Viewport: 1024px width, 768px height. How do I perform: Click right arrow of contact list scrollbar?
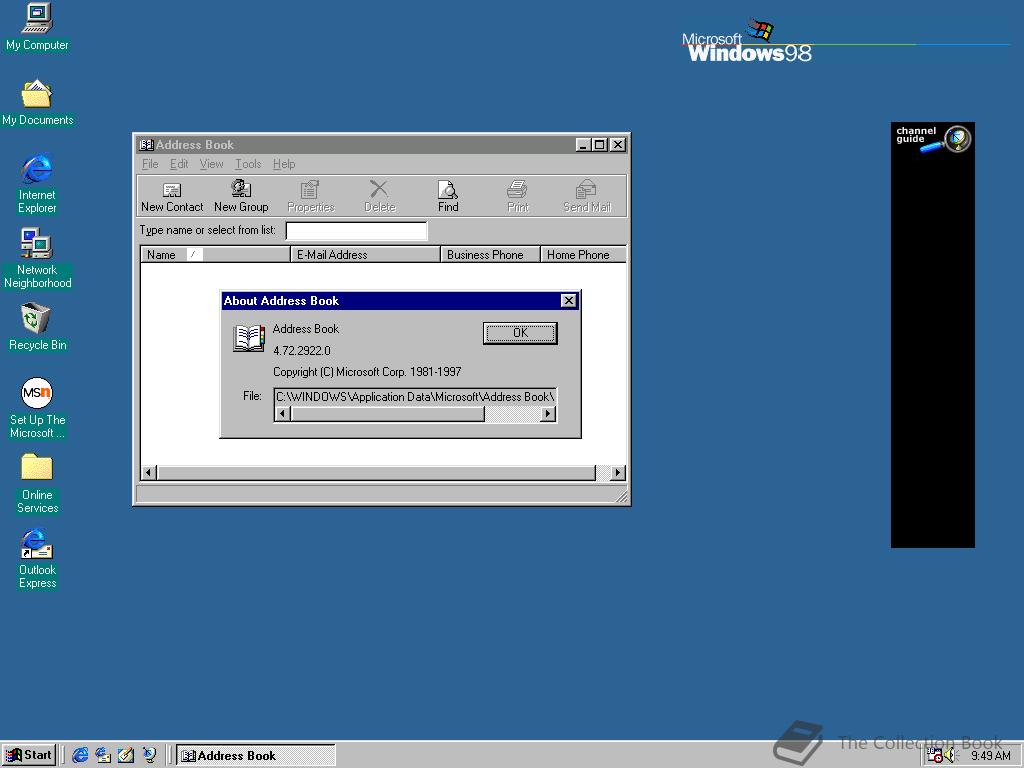point(618,472)
